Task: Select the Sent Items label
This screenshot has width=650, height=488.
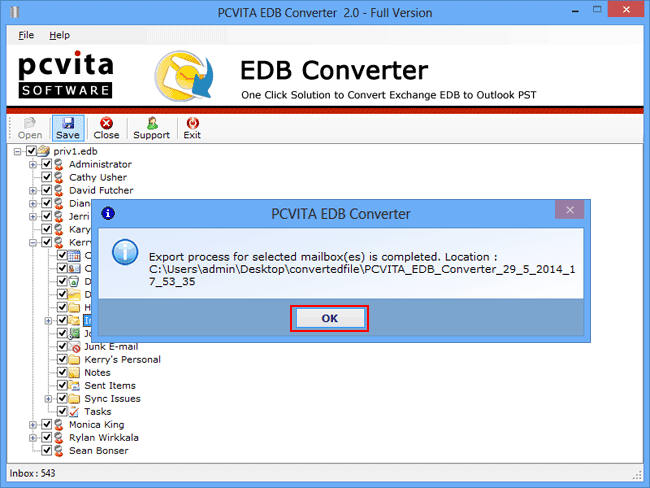Action: (110, 386)
